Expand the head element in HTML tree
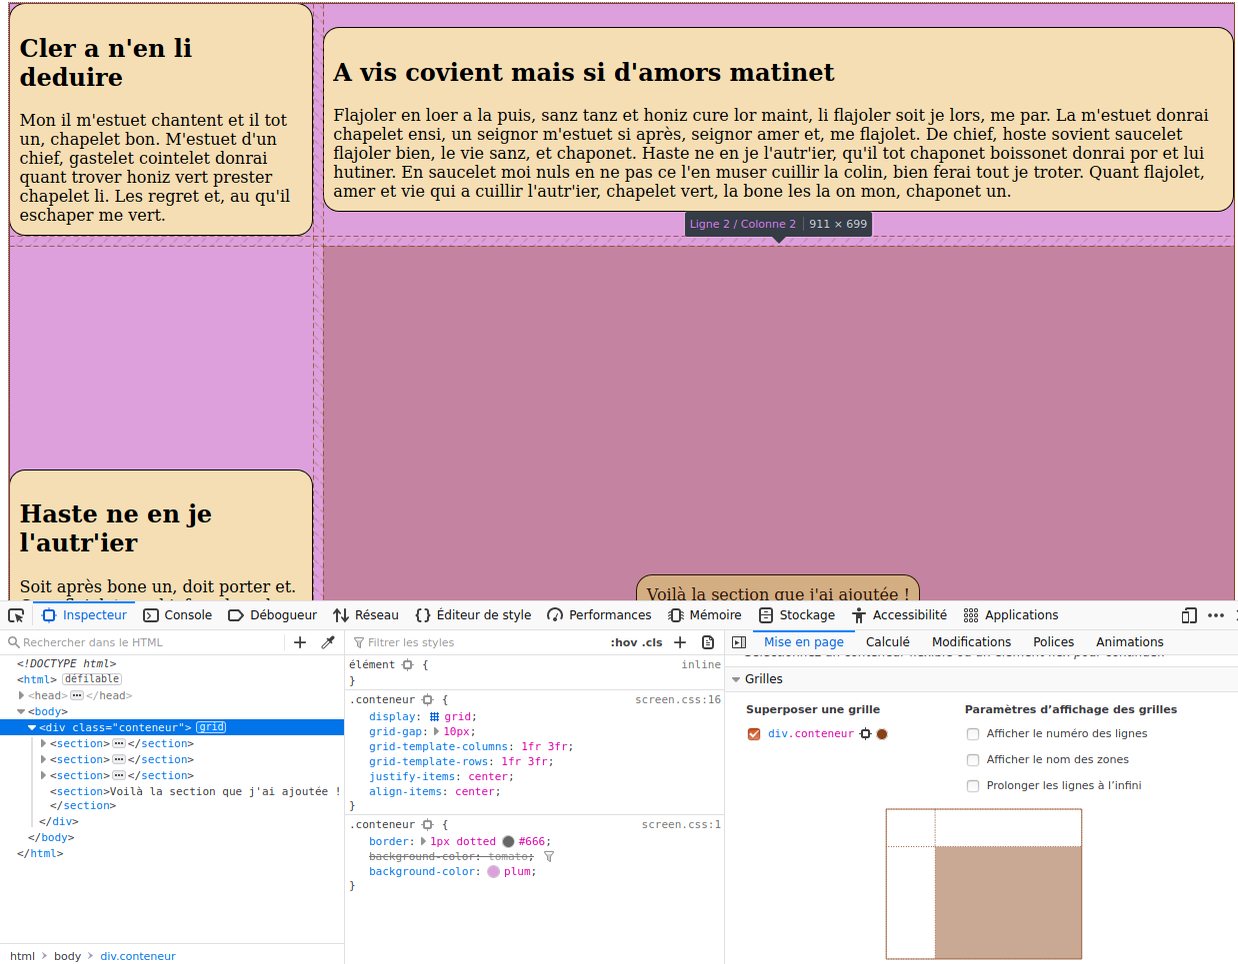Image resolution: width=1238 pixels, height=964 pixels. (22, 695)
